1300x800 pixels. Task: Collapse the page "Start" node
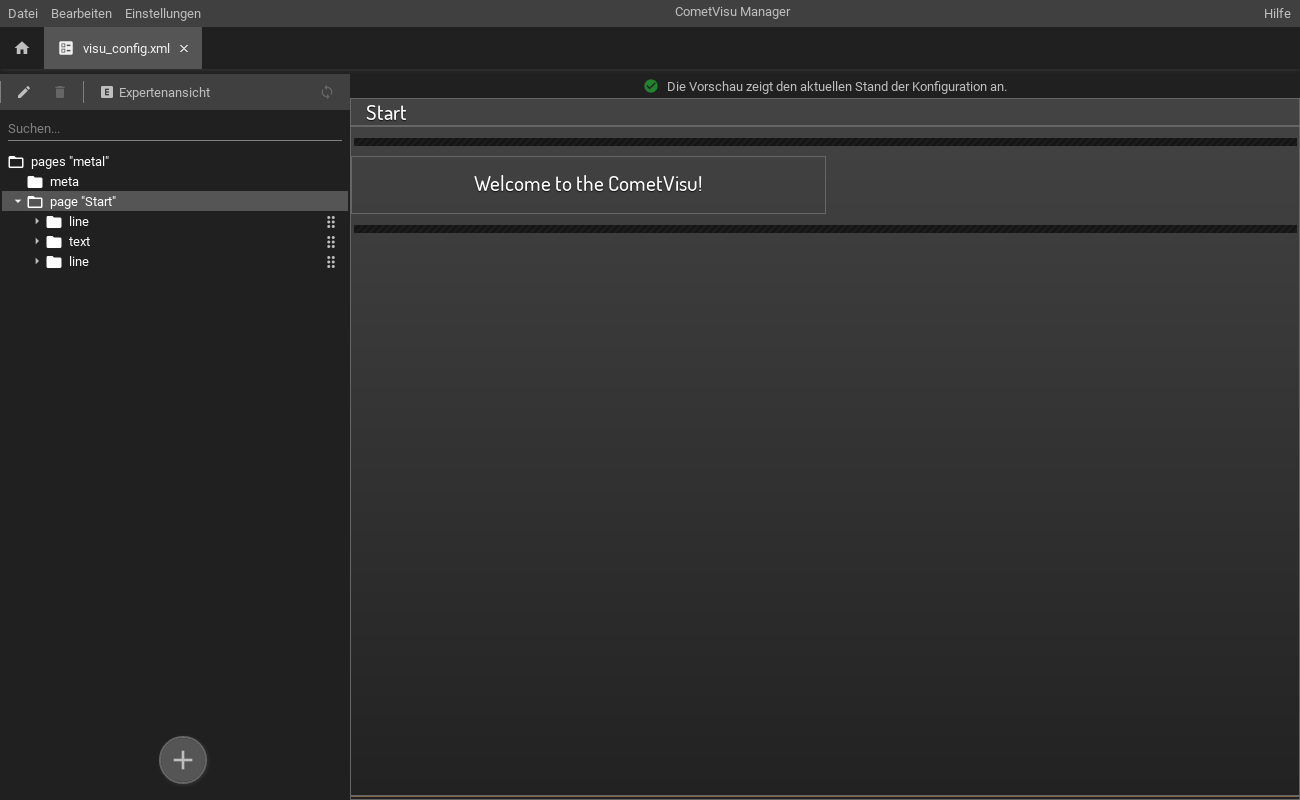tap(18, 201)
